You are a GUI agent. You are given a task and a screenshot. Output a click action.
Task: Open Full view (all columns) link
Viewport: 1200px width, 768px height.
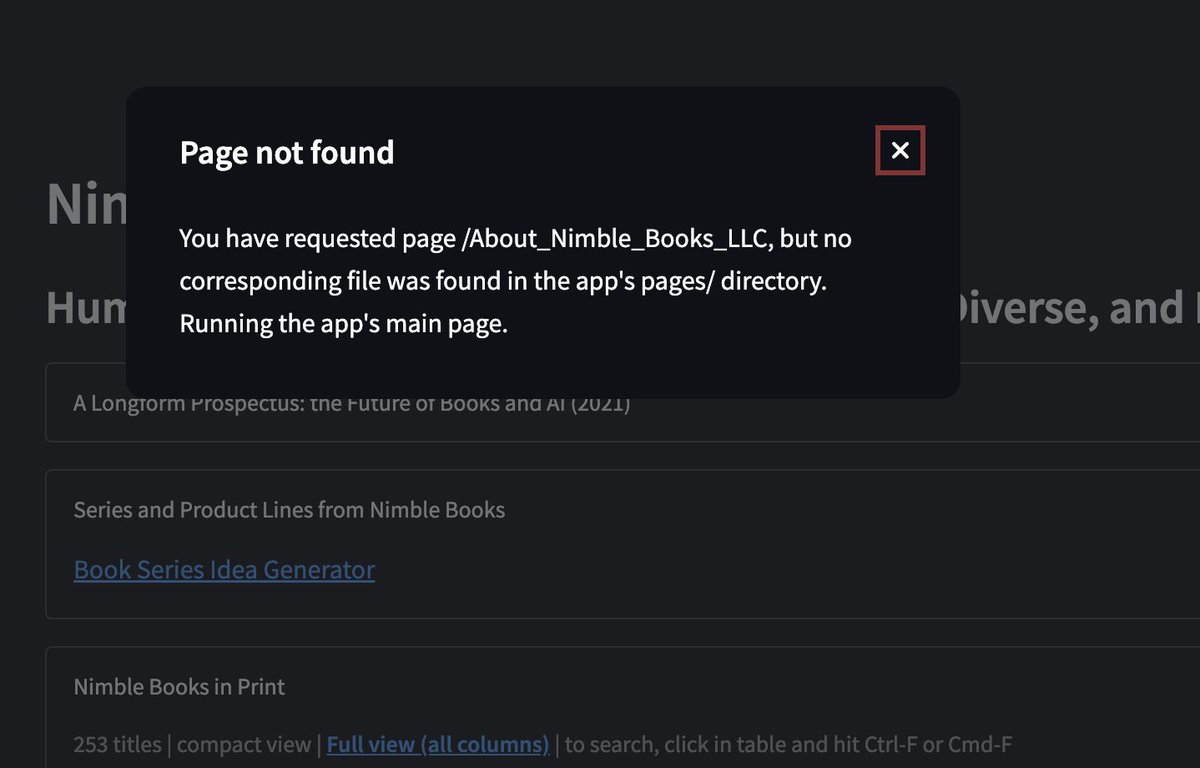[438, 745]
